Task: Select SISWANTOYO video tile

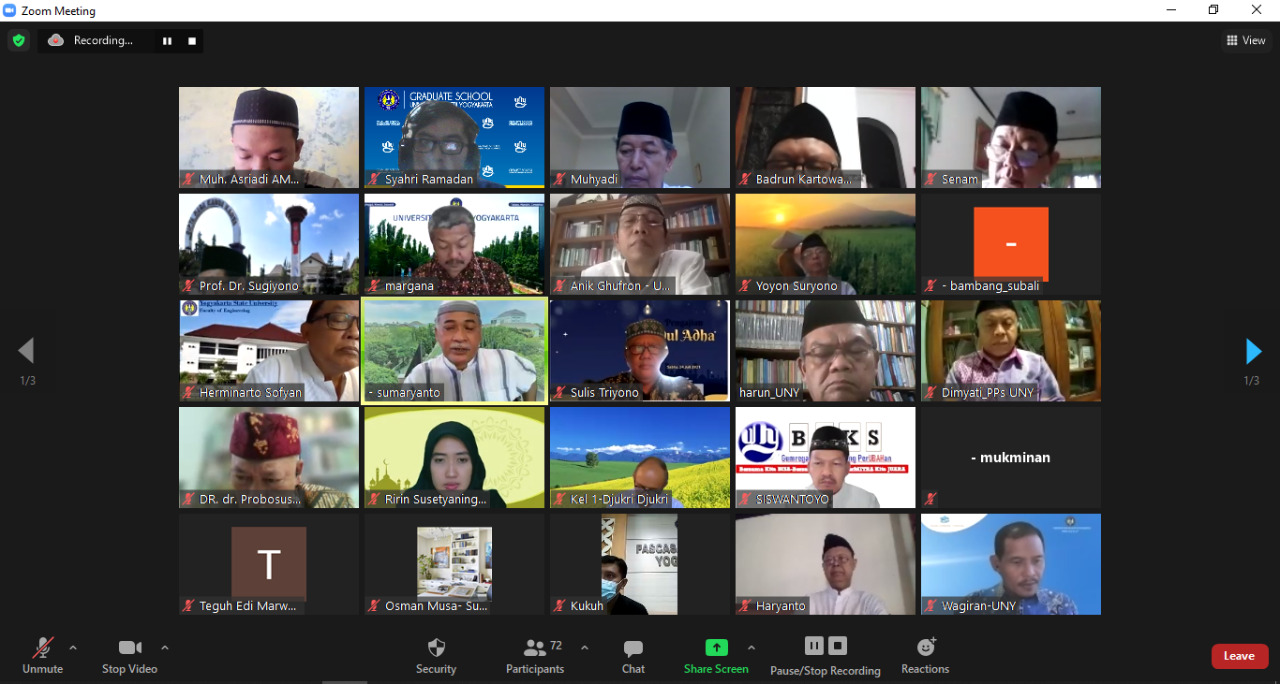Action: click(825, 457)
